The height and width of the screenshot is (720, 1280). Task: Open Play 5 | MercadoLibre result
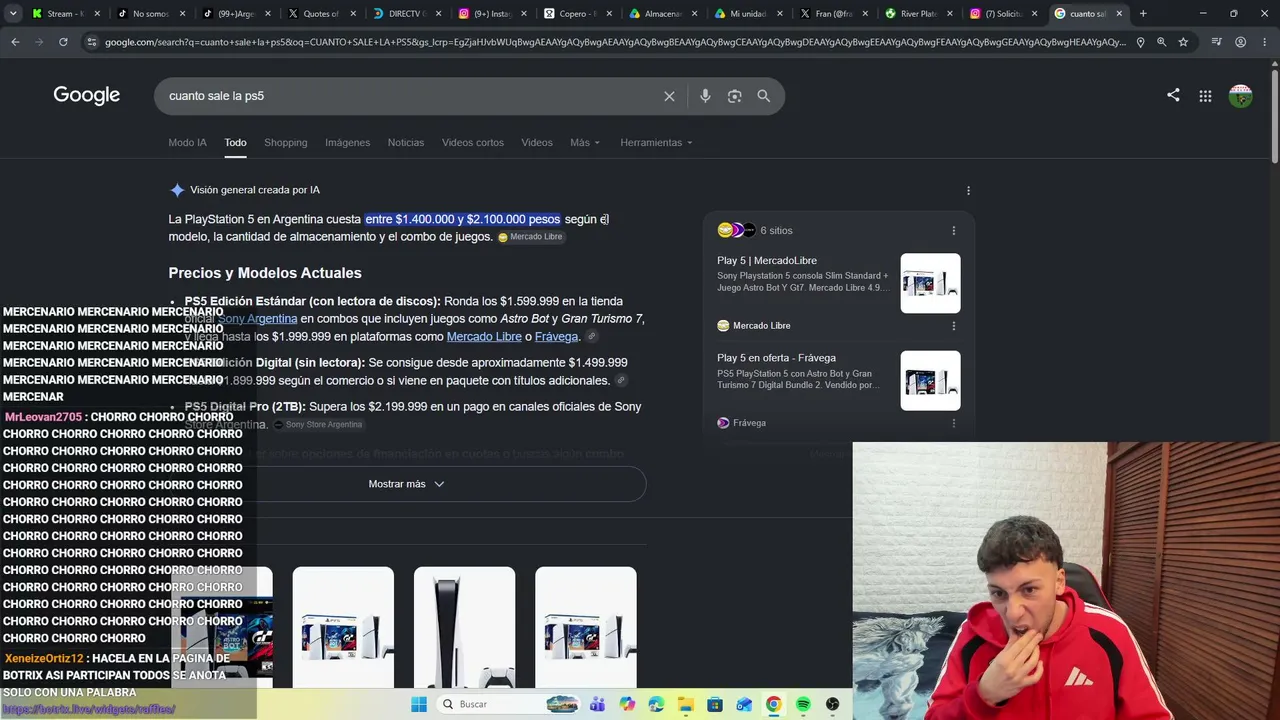coord(767,261)
